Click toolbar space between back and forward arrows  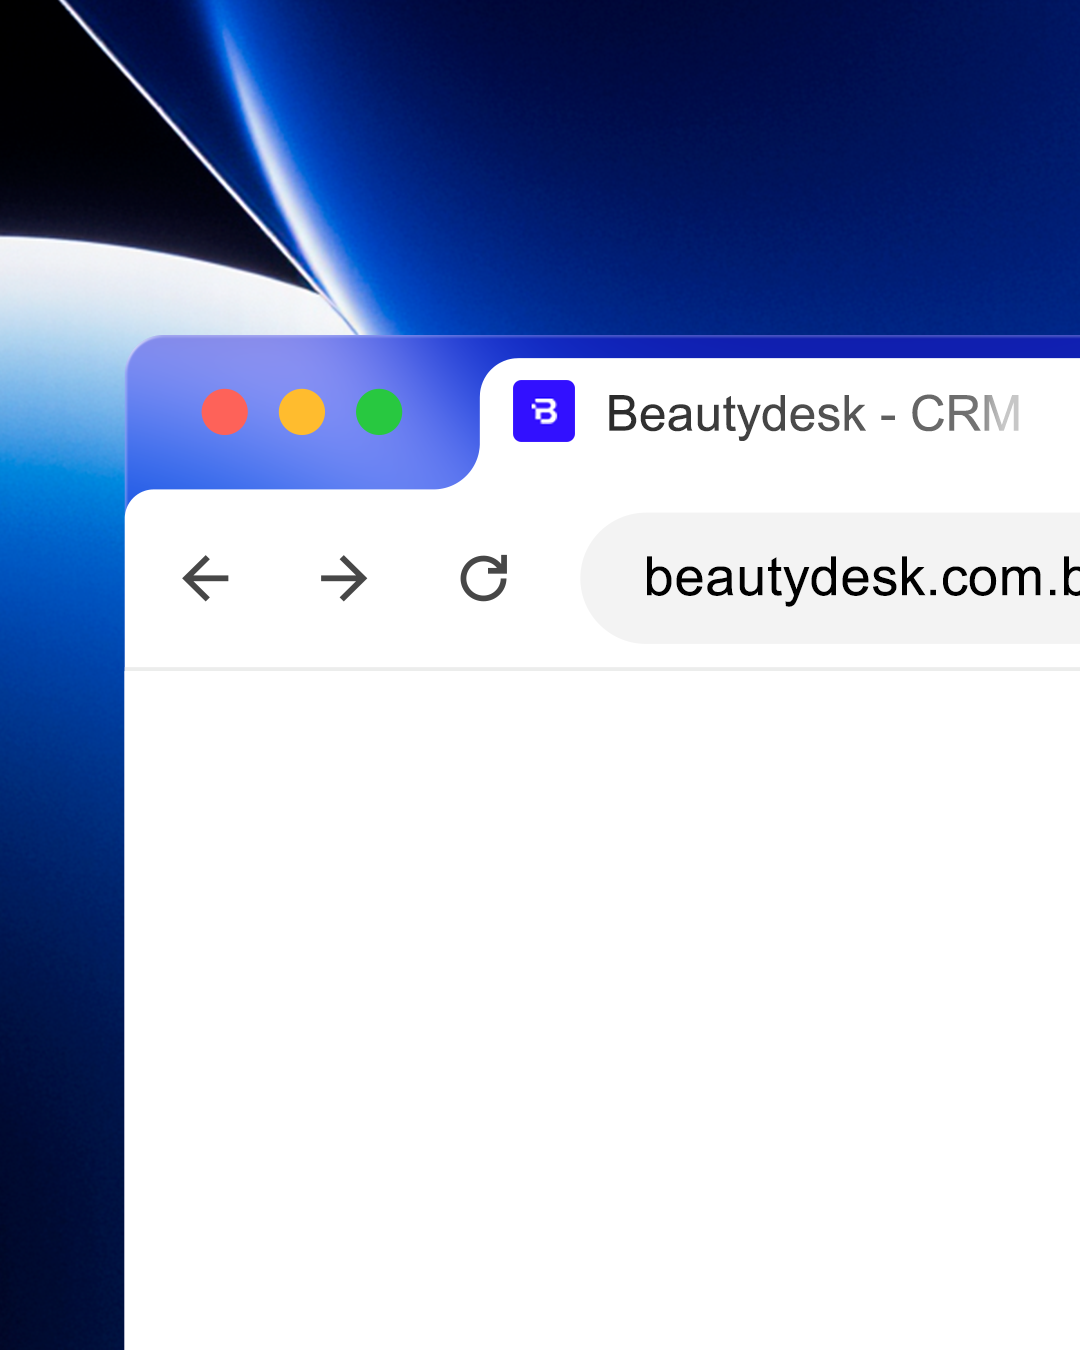tap(275, 578)
